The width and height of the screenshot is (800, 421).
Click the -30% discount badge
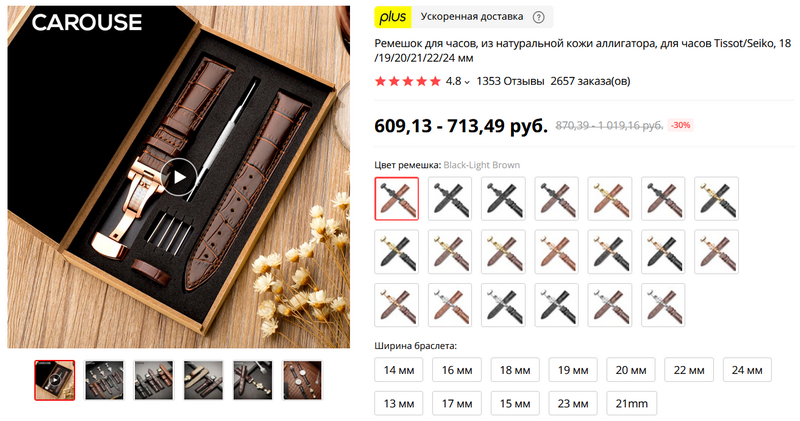pyautogui.click(x=681, y=125)
